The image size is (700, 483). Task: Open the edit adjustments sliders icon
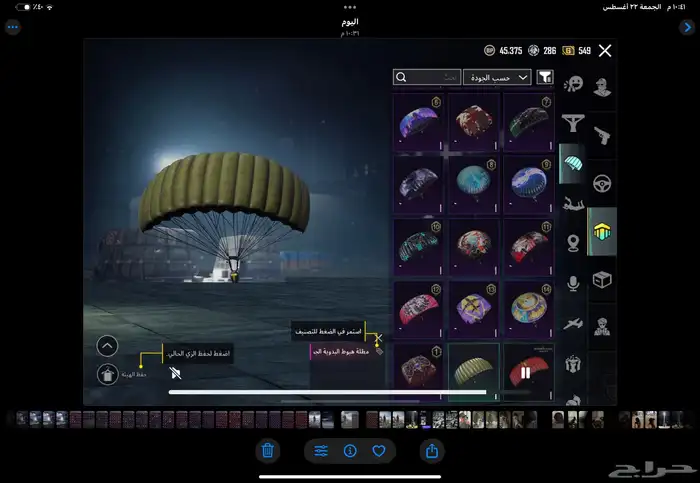pyautogui.click(x=321, y=451)
